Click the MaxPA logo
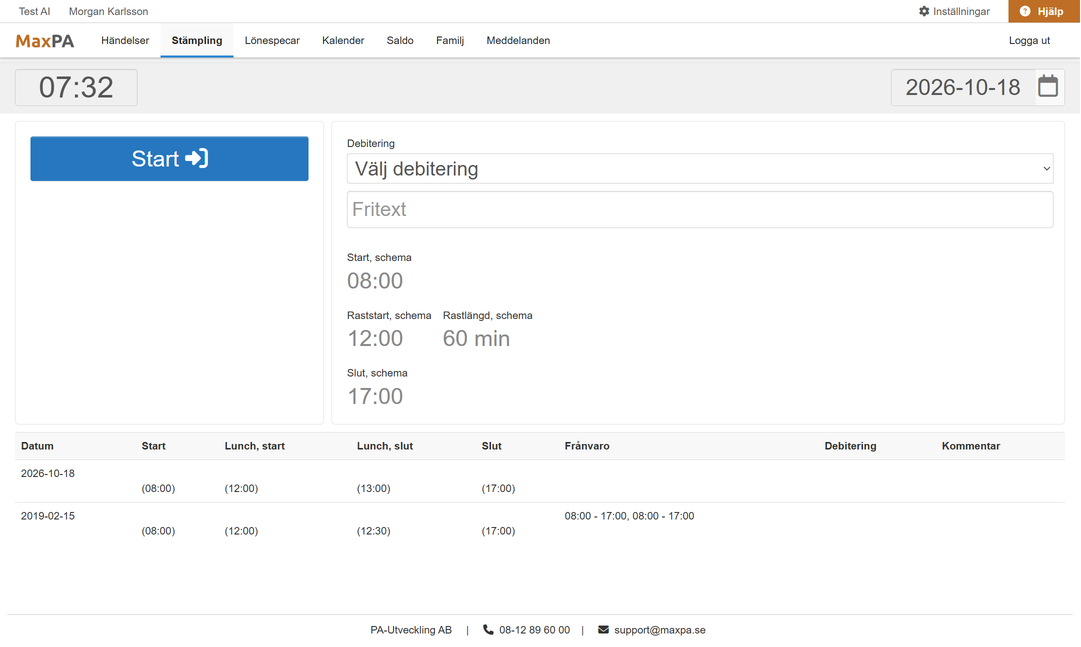The height and width of the screenshot is (647, 1081). click(45, 41)
